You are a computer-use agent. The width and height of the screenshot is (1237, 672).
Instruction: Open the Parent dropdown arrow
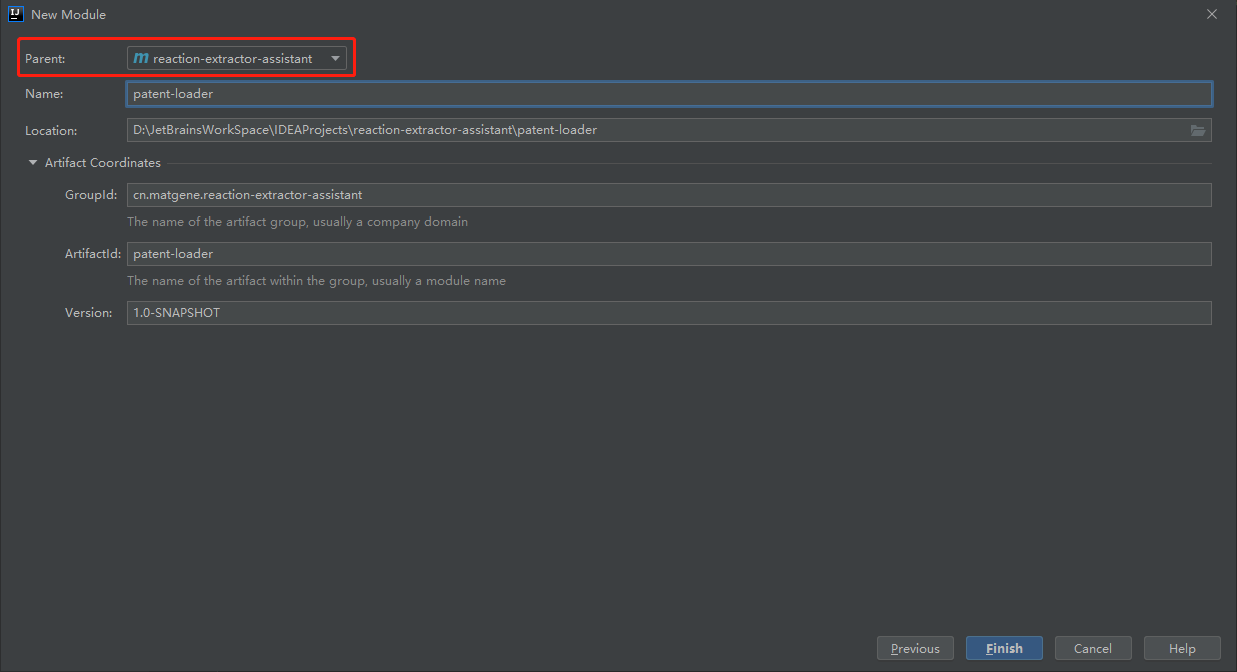335,59
